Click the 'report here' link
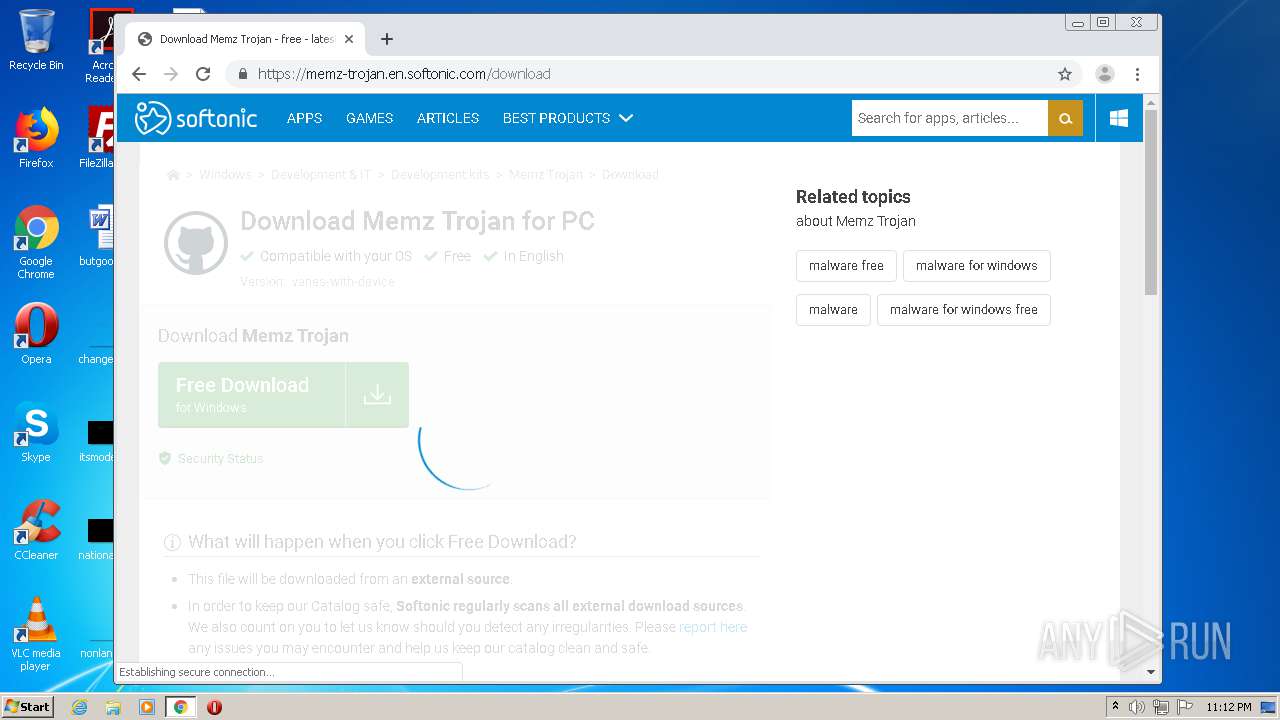1280x720 pixels. tap(713, 627)
